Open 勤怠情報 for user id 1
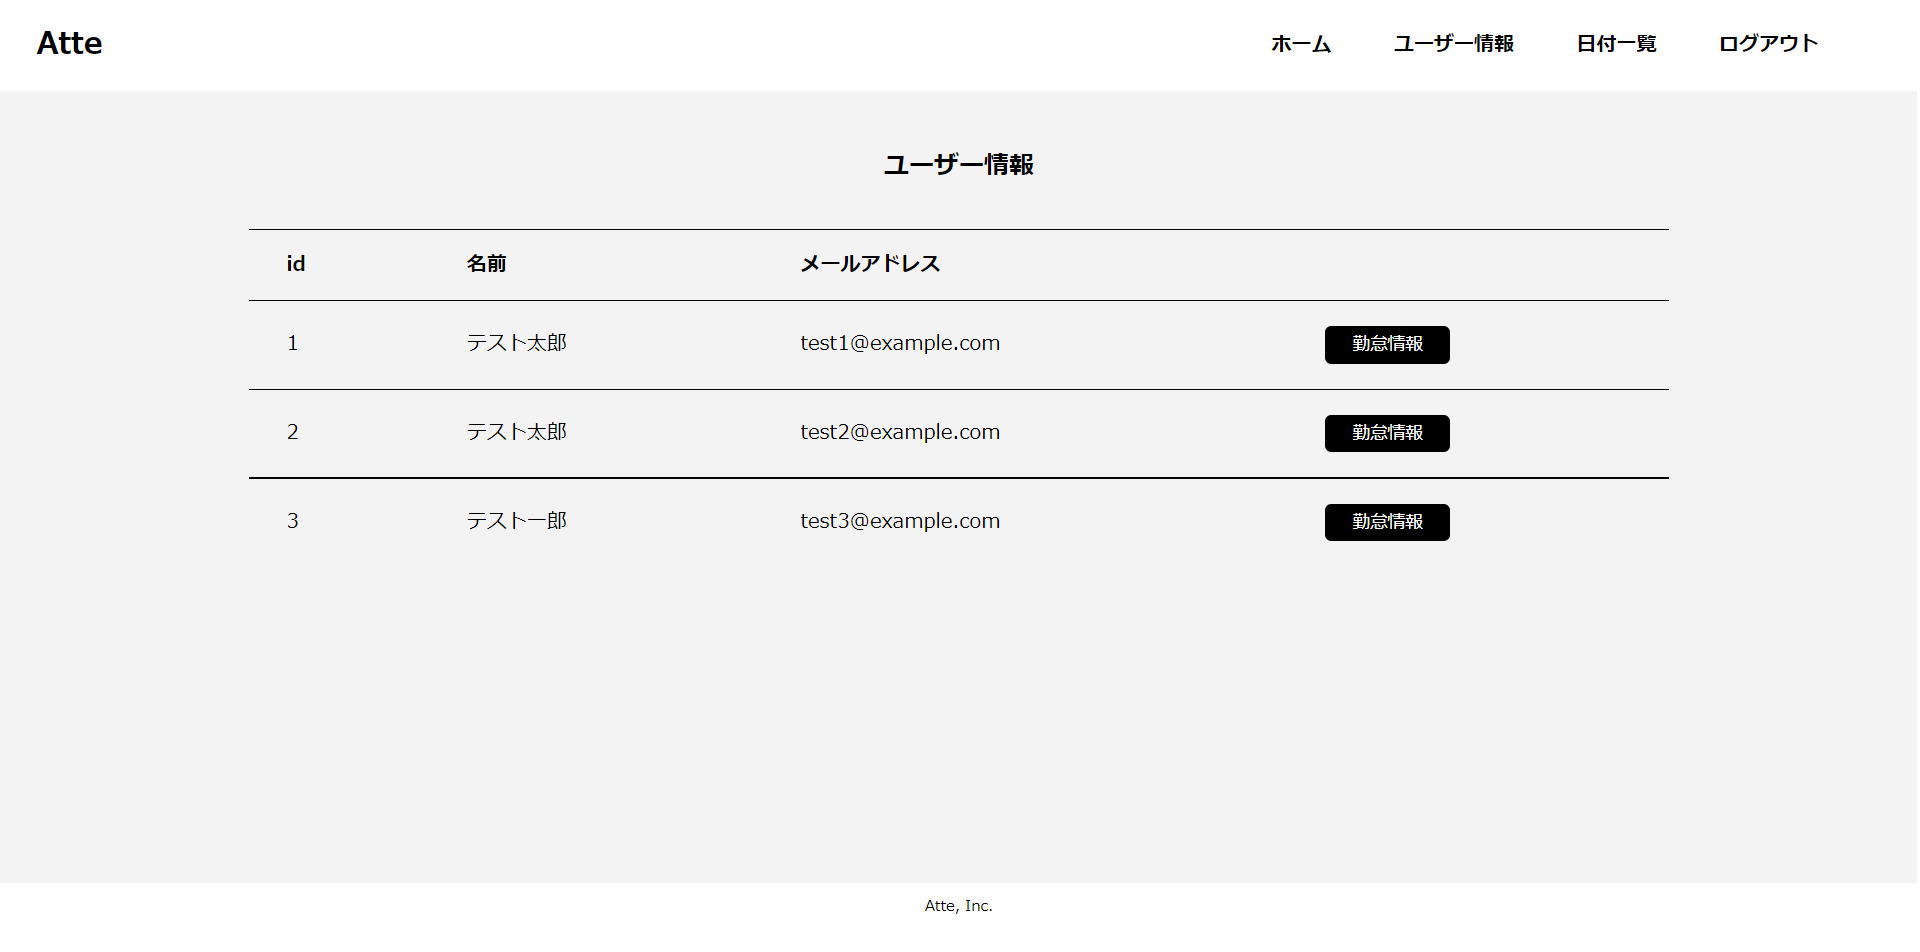Screen dimensions: 1920x952 coord(1386,344)
